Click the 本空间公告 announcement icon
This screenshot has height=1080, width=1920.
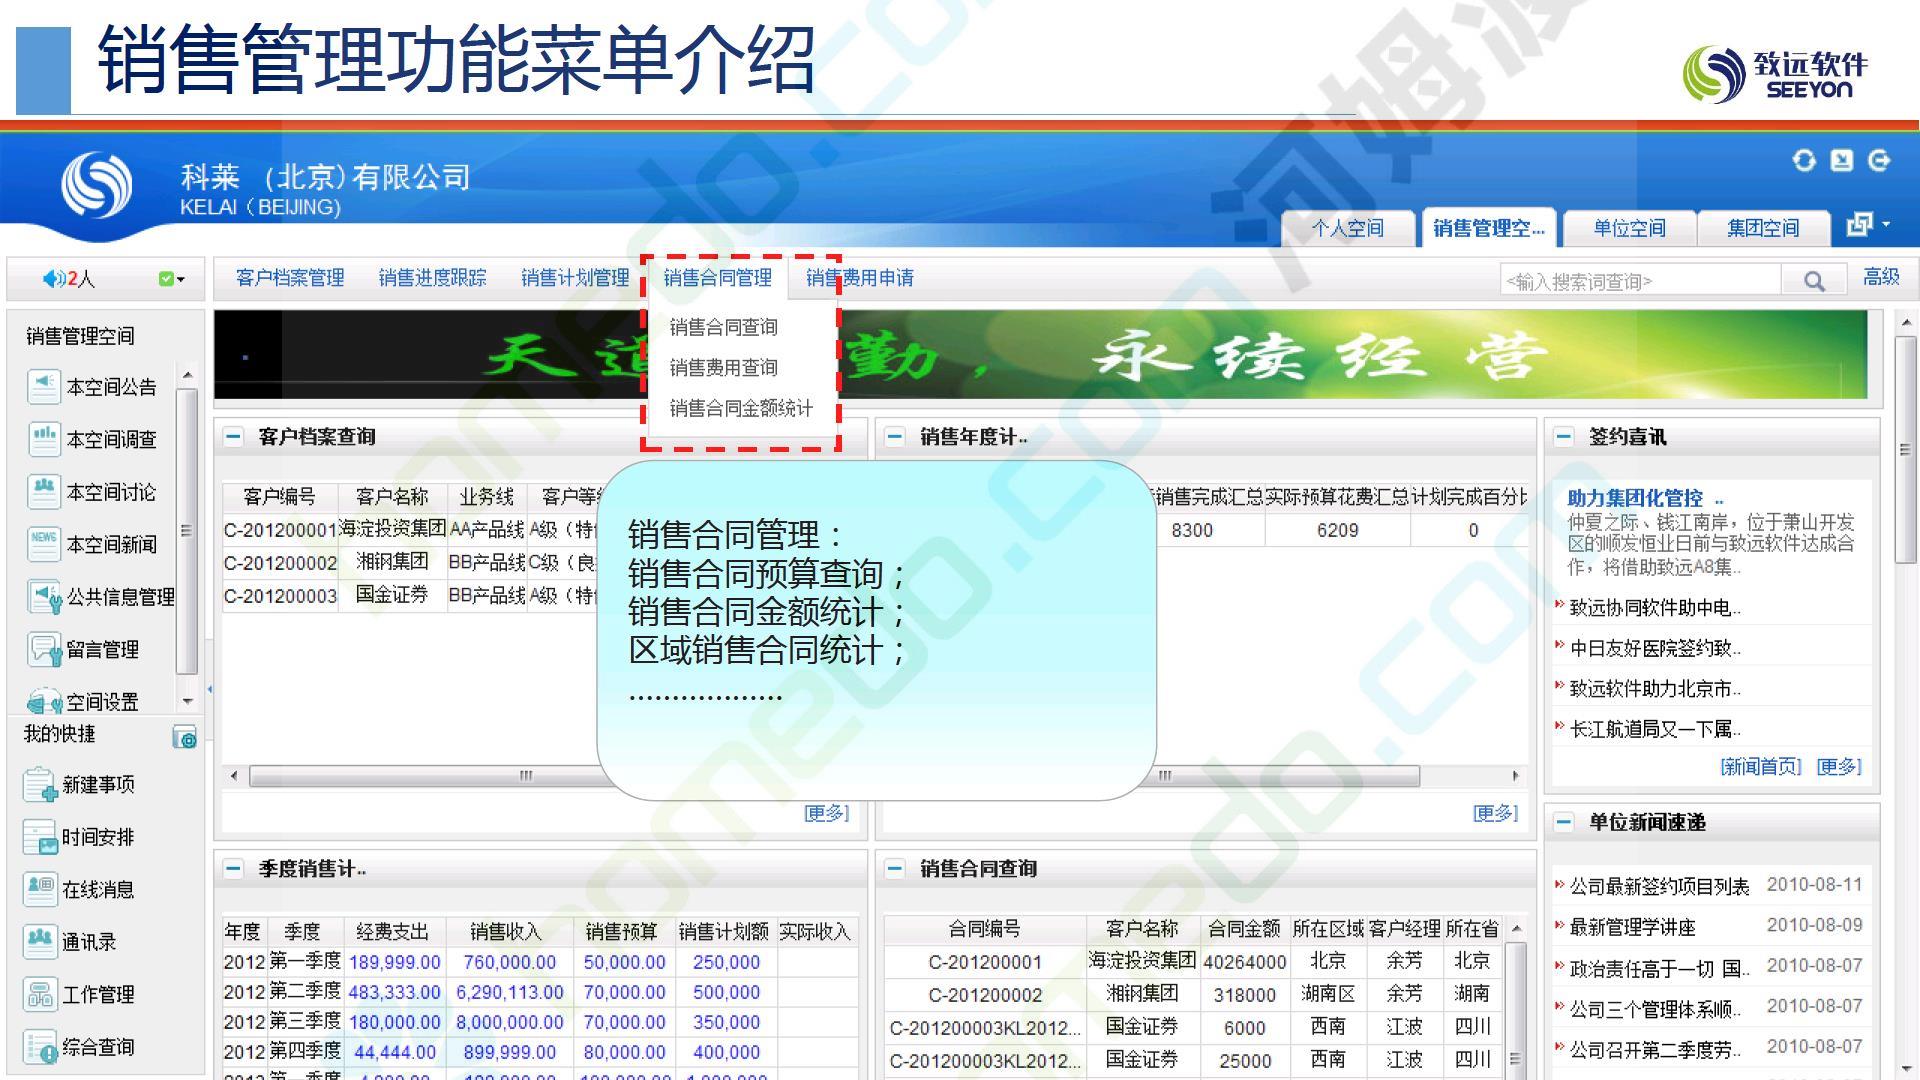43,386
